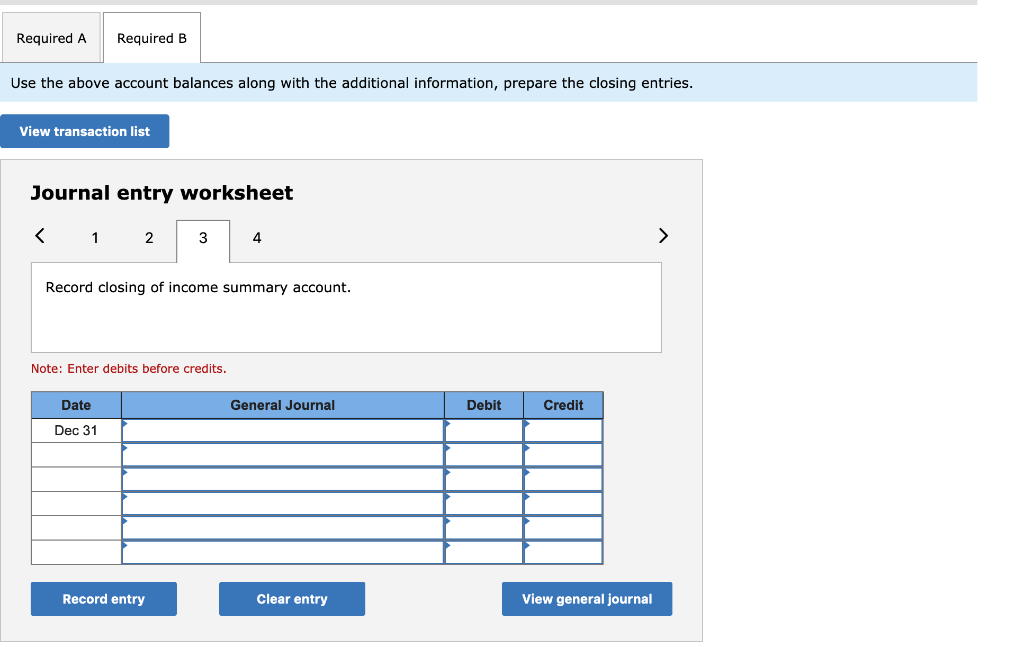This screenshot has width=1024, height=647.
Task: Select the first Credit input field
Action: coord(563,430)
